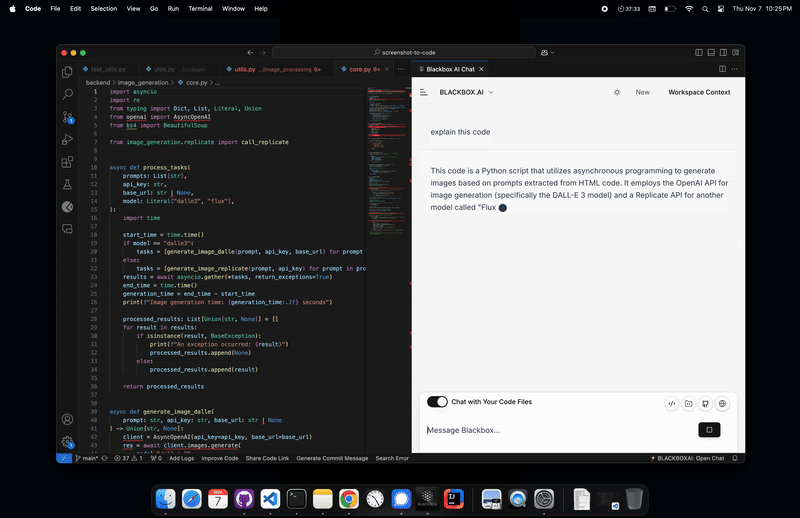
Task: Focus the Message Blackbox input field
Action: coord(560,430)
